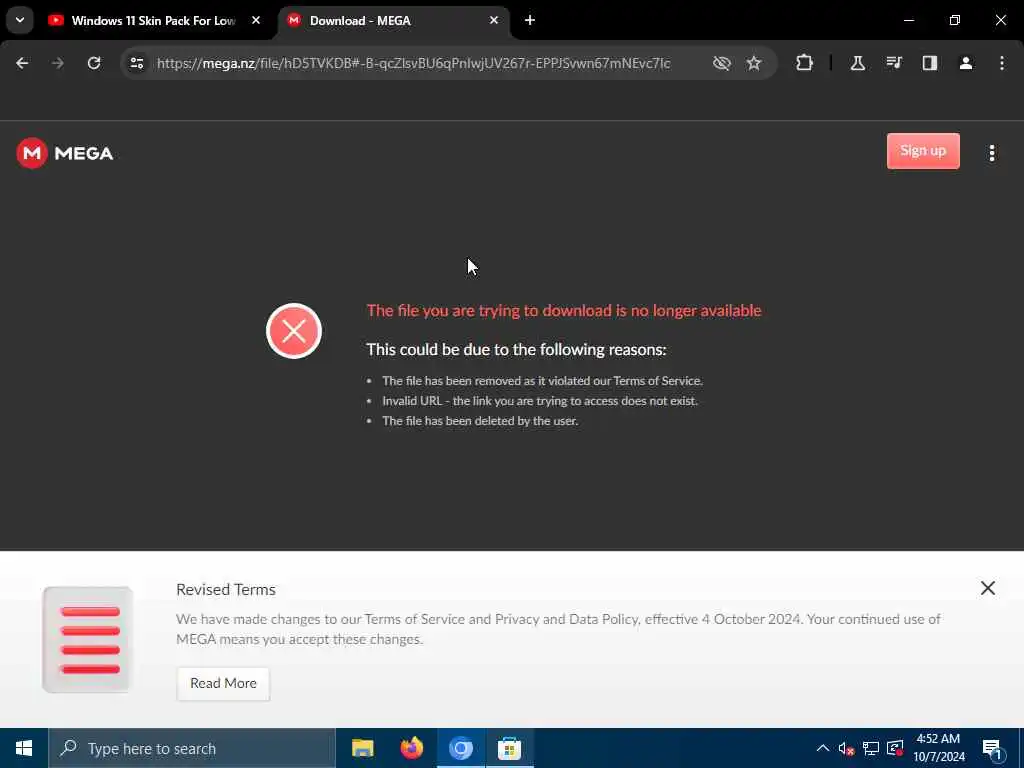Launch Firefox from the taskbar
Screen dimensions: 1024x768
(x=411, y=748)
